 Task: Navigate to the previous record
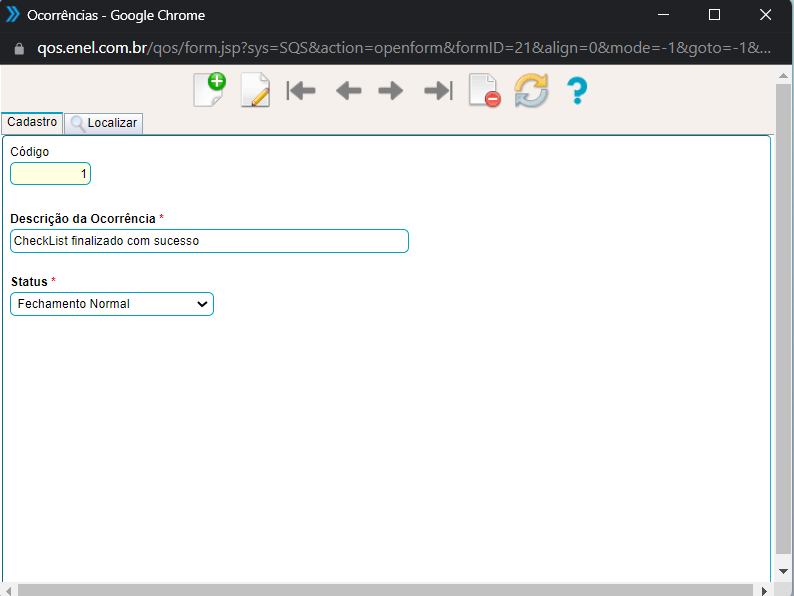pos(348,91)
